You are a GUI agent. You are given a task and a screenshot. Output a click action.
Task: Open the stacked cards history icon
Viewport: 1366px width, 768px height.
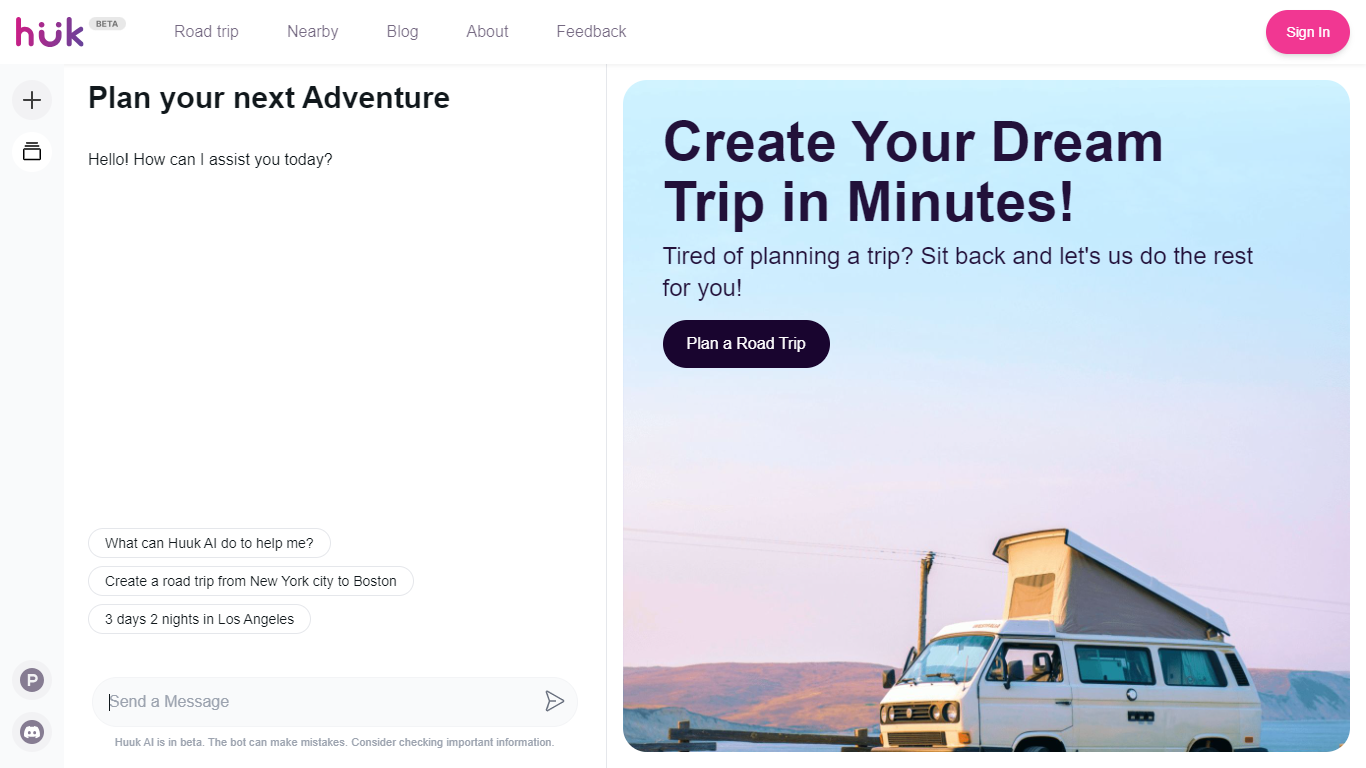(x=32, y=152)
